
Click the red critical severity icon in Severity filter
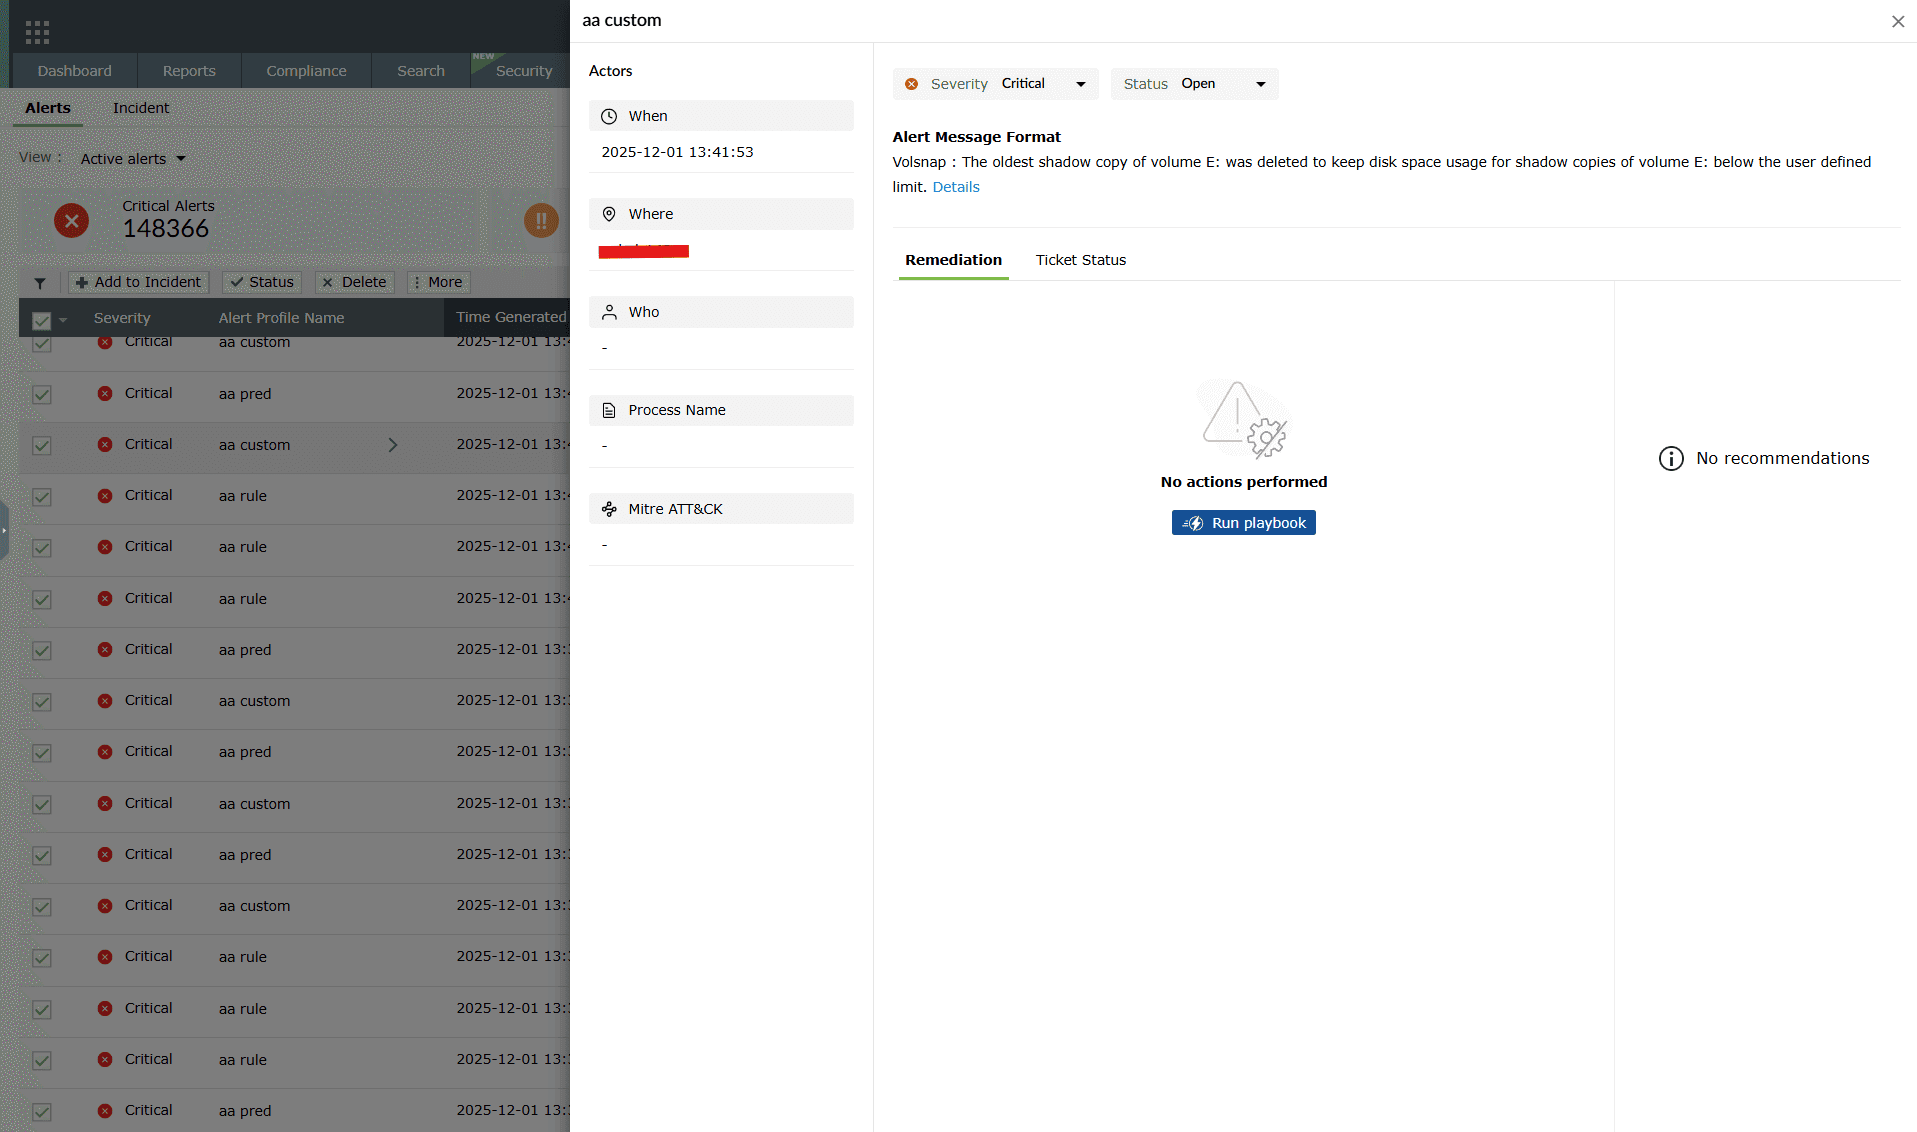pos(911,84)
